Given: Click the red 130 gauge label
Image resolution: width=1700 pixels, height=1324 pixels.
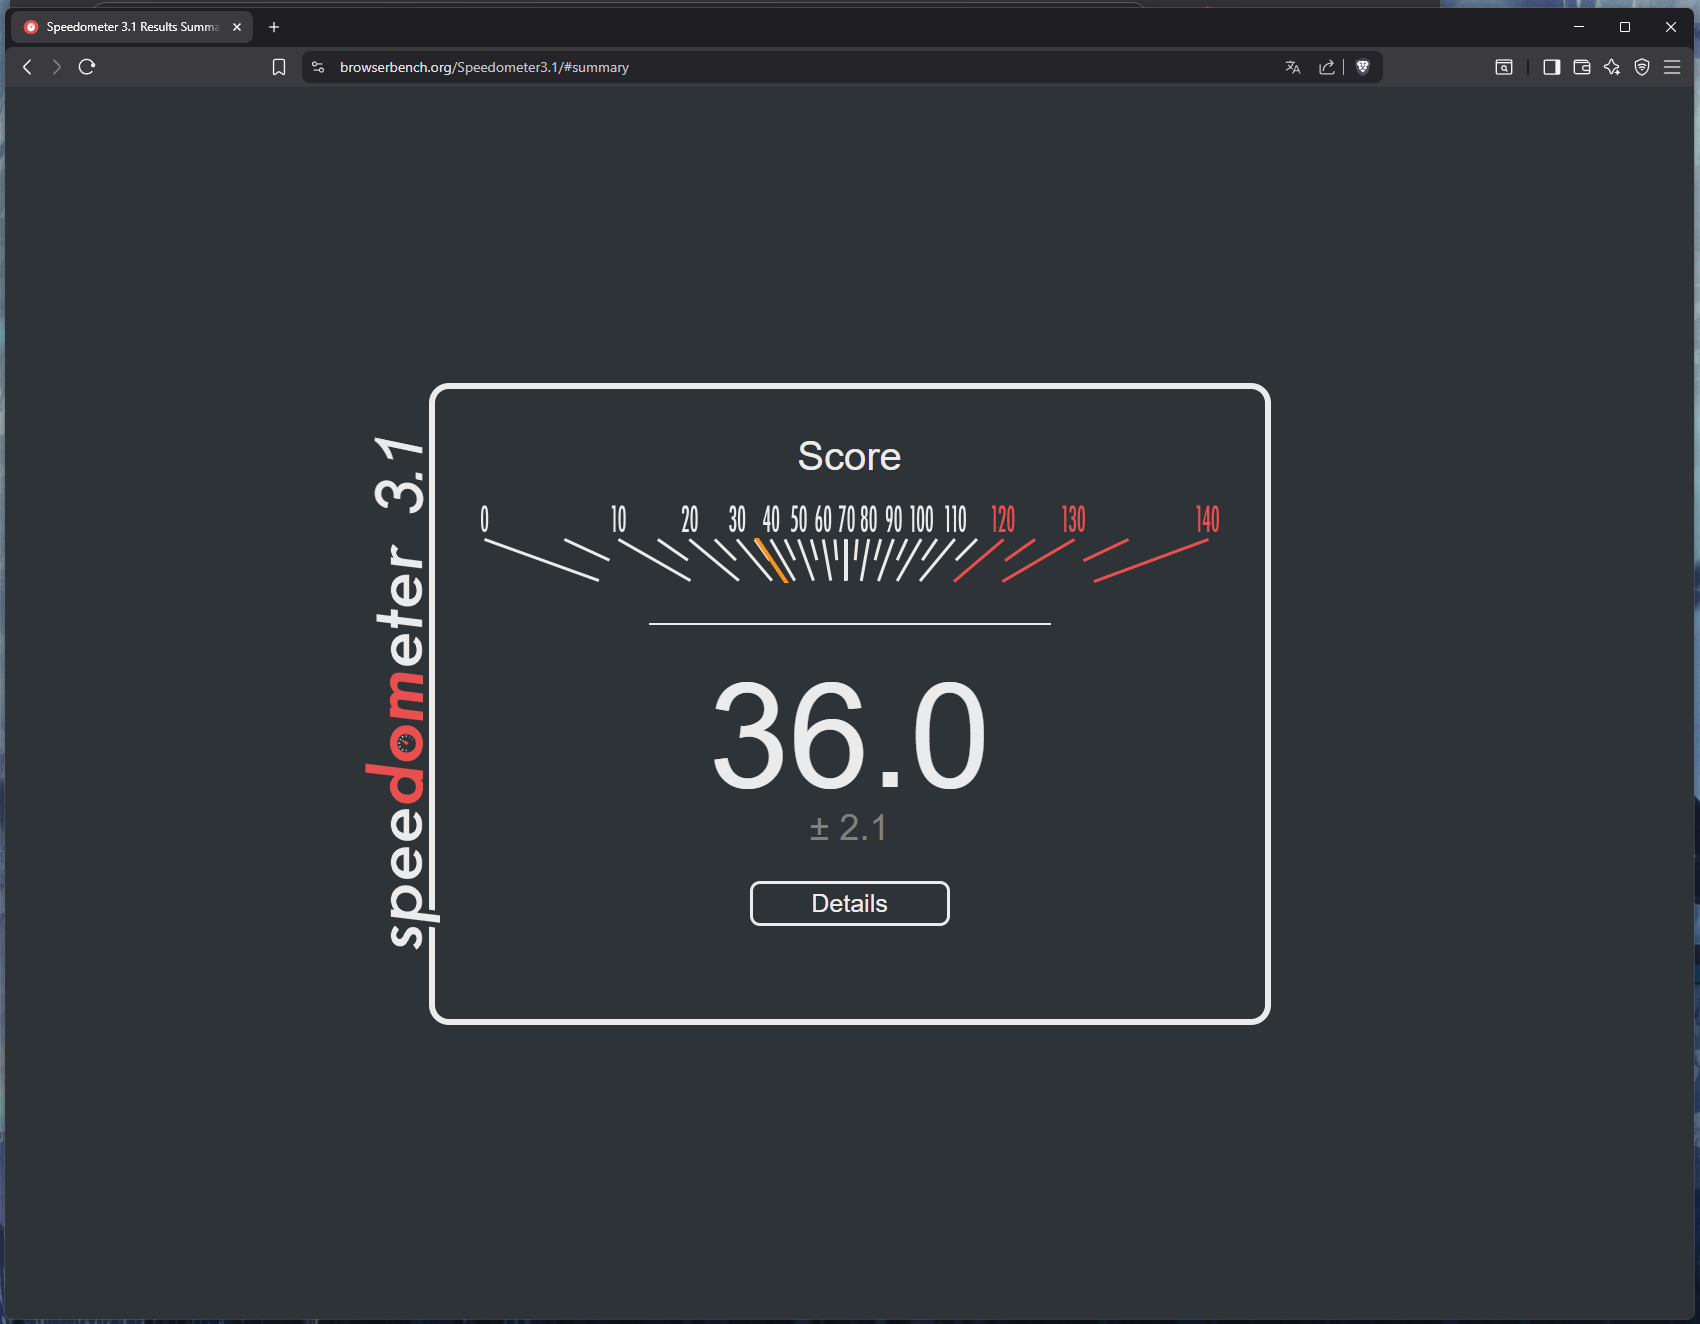Looking at the screenshot, I should [x=1073, y=519].
